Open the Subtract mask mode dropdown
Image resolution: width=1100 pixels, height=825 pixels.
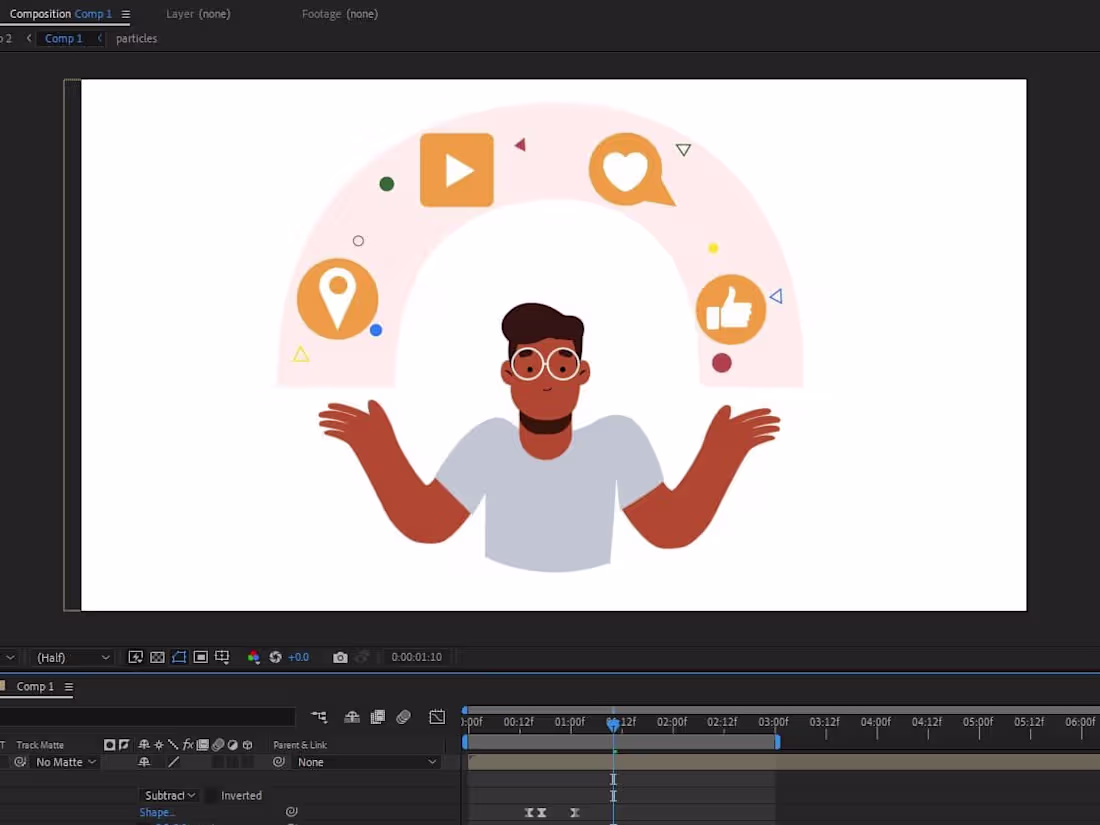pyautogui.click(x=168, y=795)
